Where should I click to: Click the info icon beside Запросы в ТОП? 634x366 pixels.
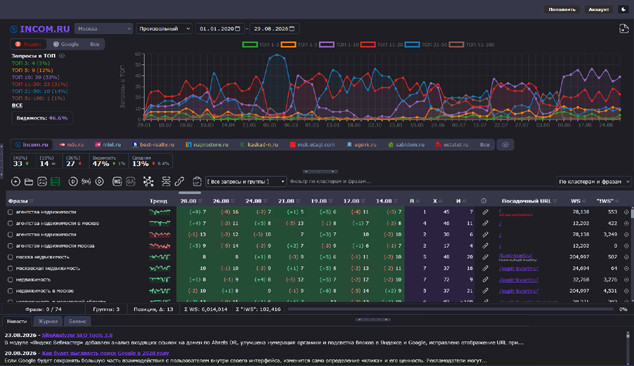[62, 56]
